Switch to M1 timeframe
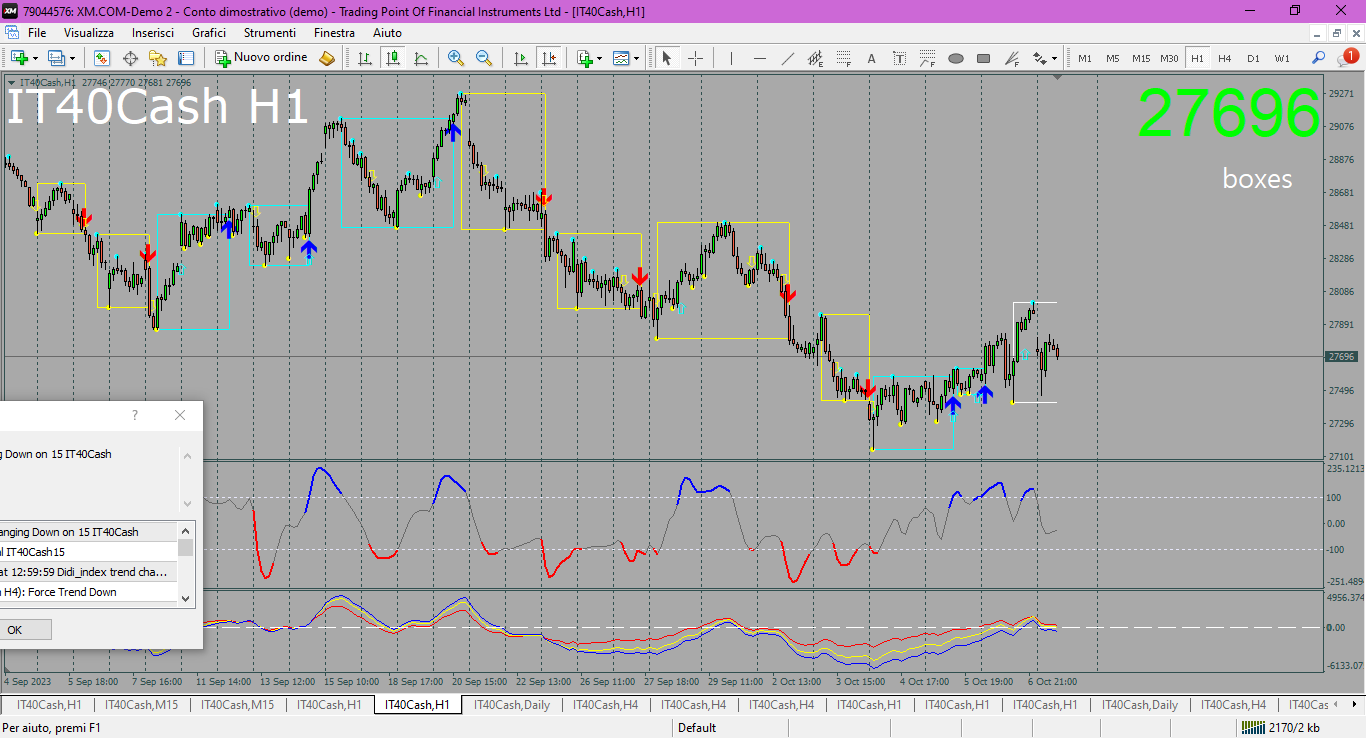The width and height of the screenshot is (1366, 738). (x=1085, y=58)
